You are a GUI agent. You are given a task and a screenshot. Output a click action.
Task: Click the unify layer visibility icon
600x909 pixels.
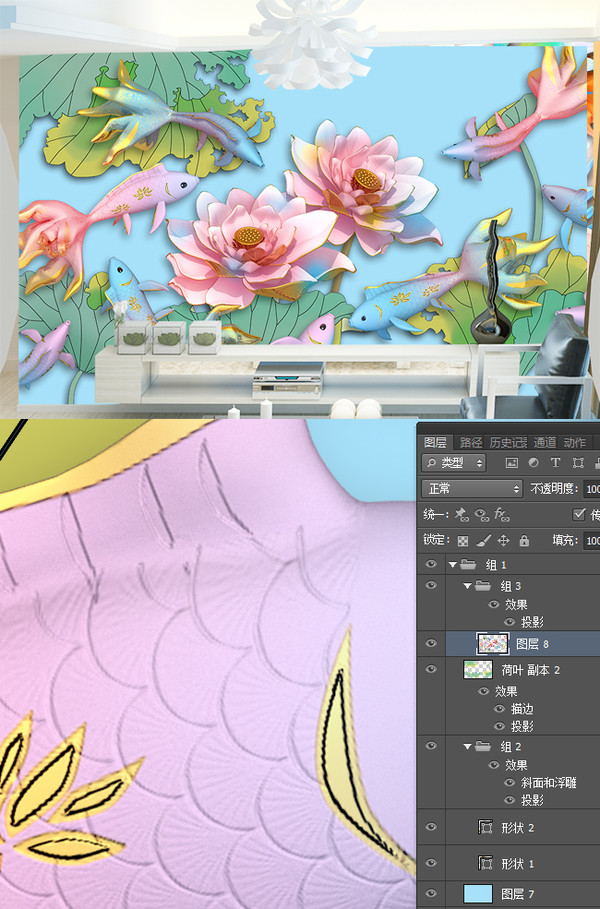pos(482,514)
